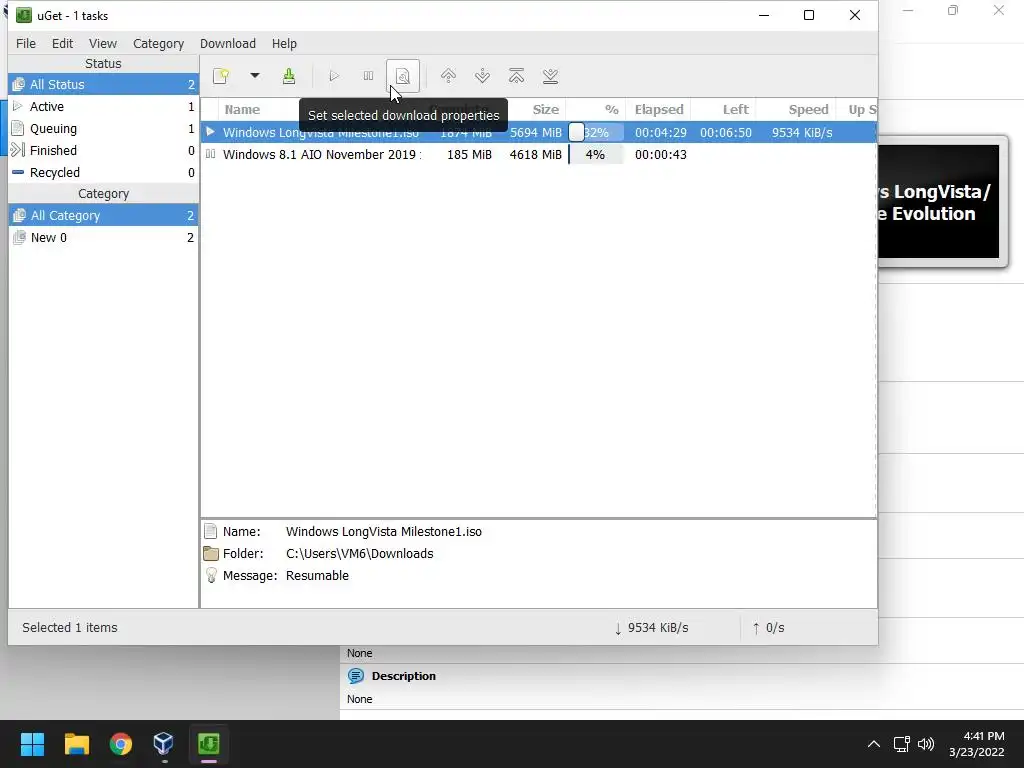Select the Recycled status filter
This screenshot has width=1024, height=768.
[103, 172]
